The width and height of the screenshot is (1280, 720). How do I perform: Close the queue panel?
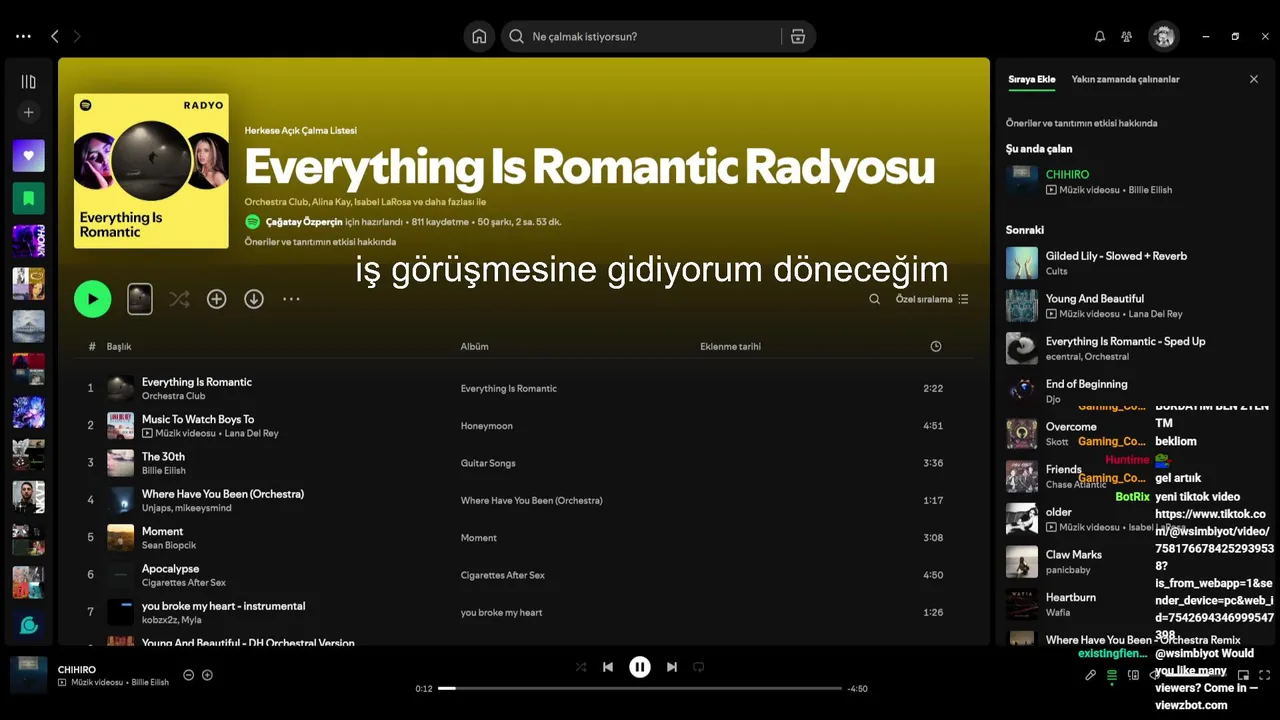(x=1254, y=79)
